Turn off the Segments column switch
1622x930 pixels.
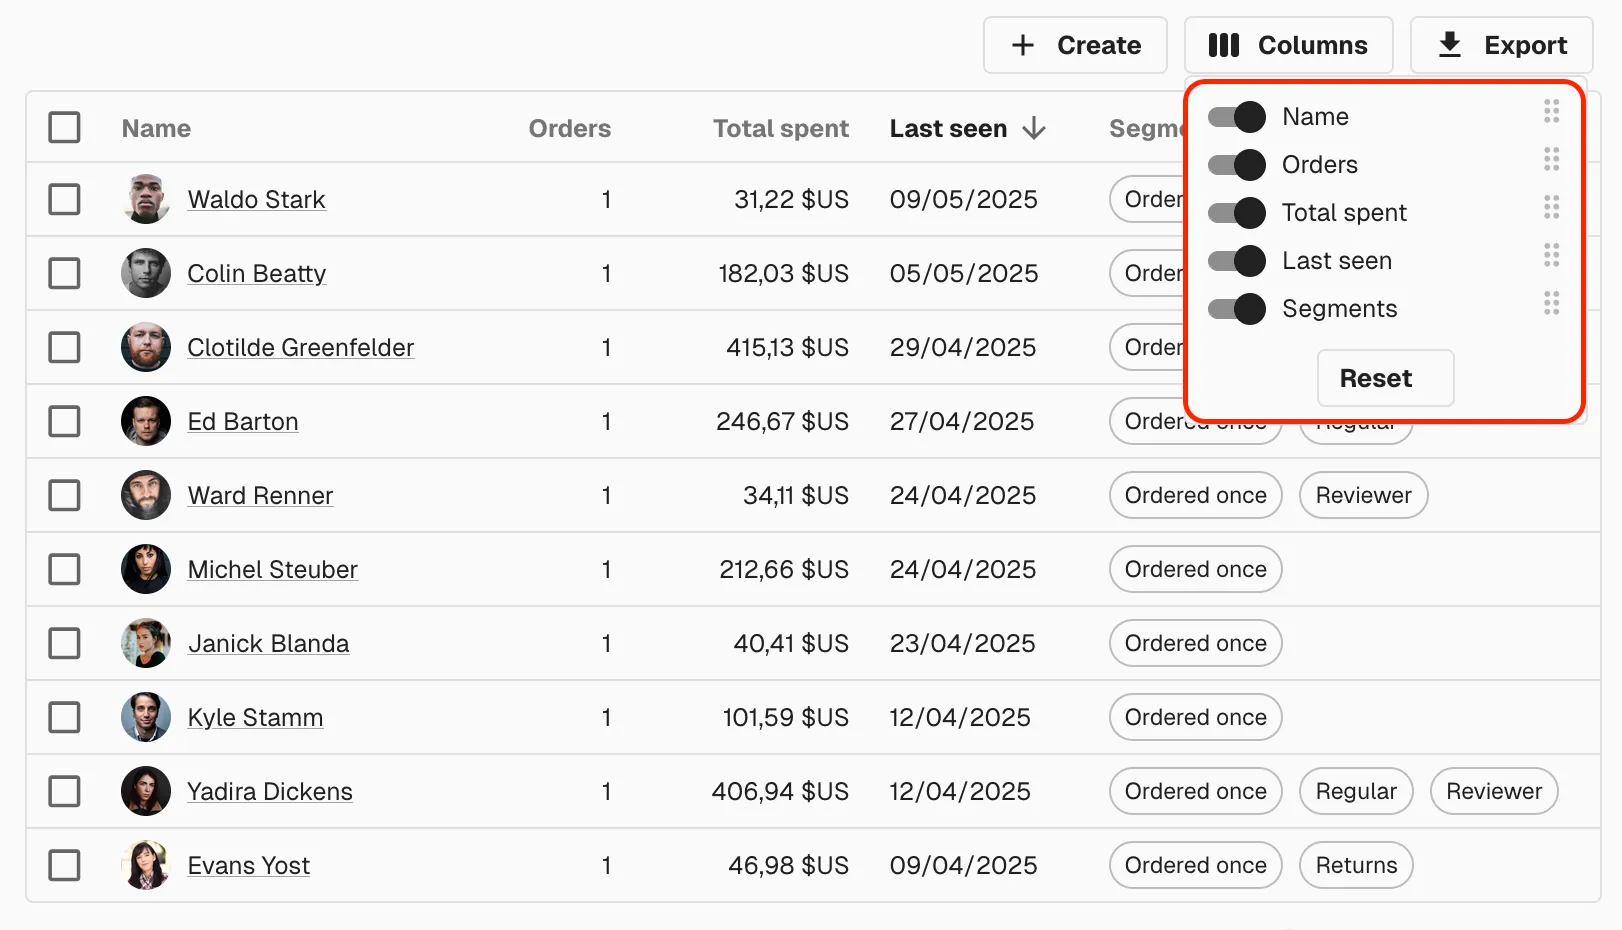[1236, 309]
